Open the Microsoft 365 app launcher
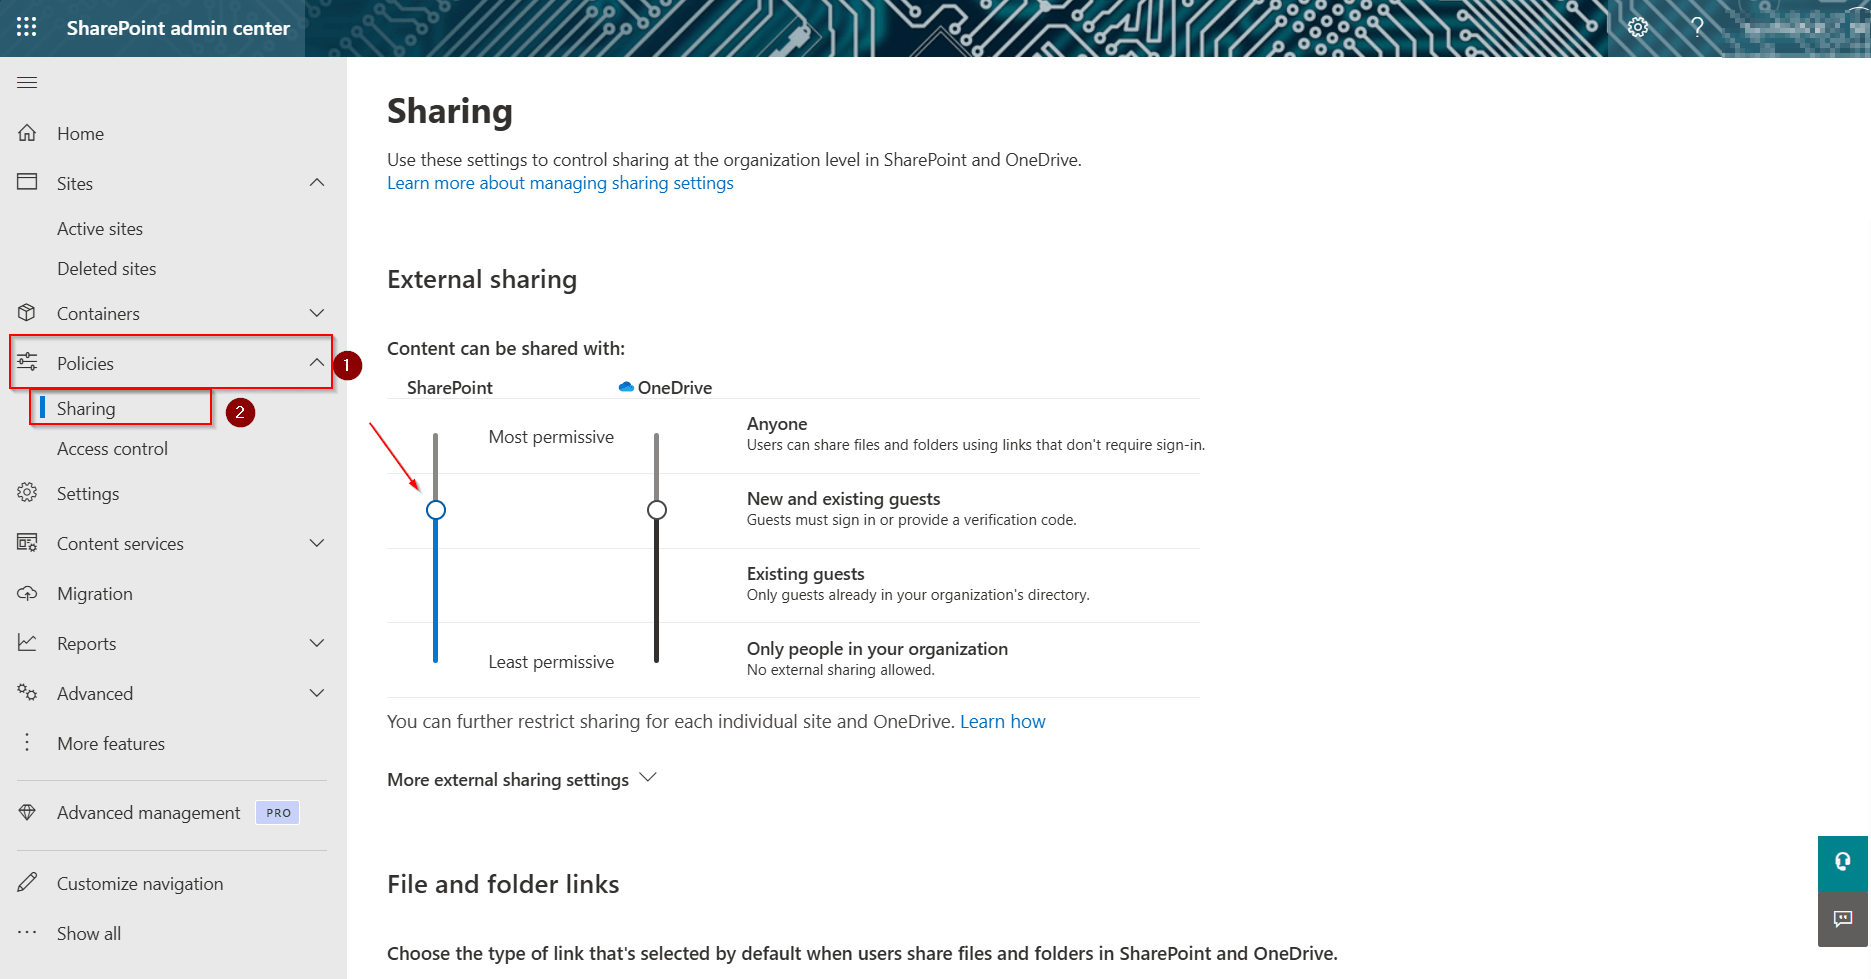 click(x=26, y=27)
